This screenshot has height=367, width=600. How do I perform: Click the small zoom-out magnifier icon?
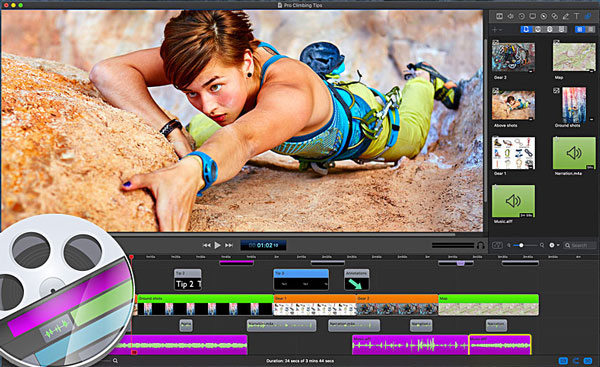(509, 245)
